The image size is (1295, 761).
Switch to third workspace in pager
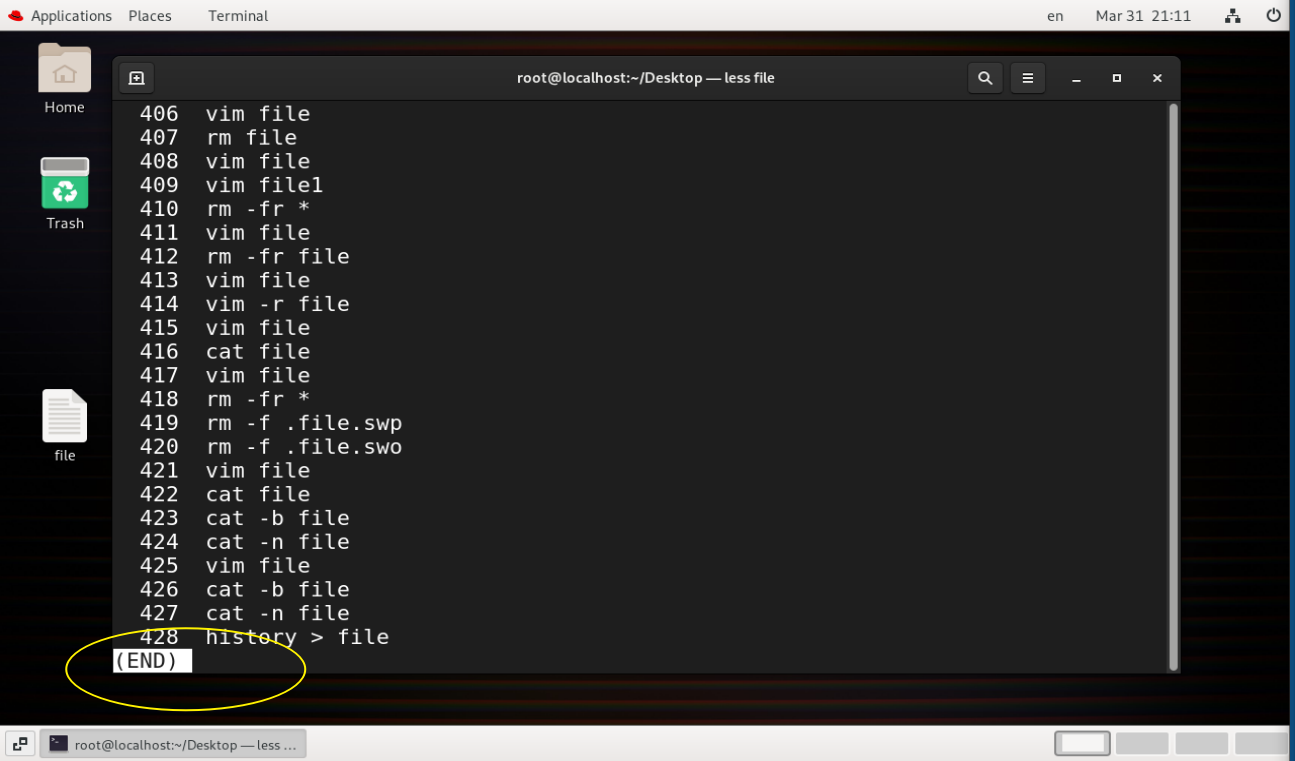pos(1202,743)
